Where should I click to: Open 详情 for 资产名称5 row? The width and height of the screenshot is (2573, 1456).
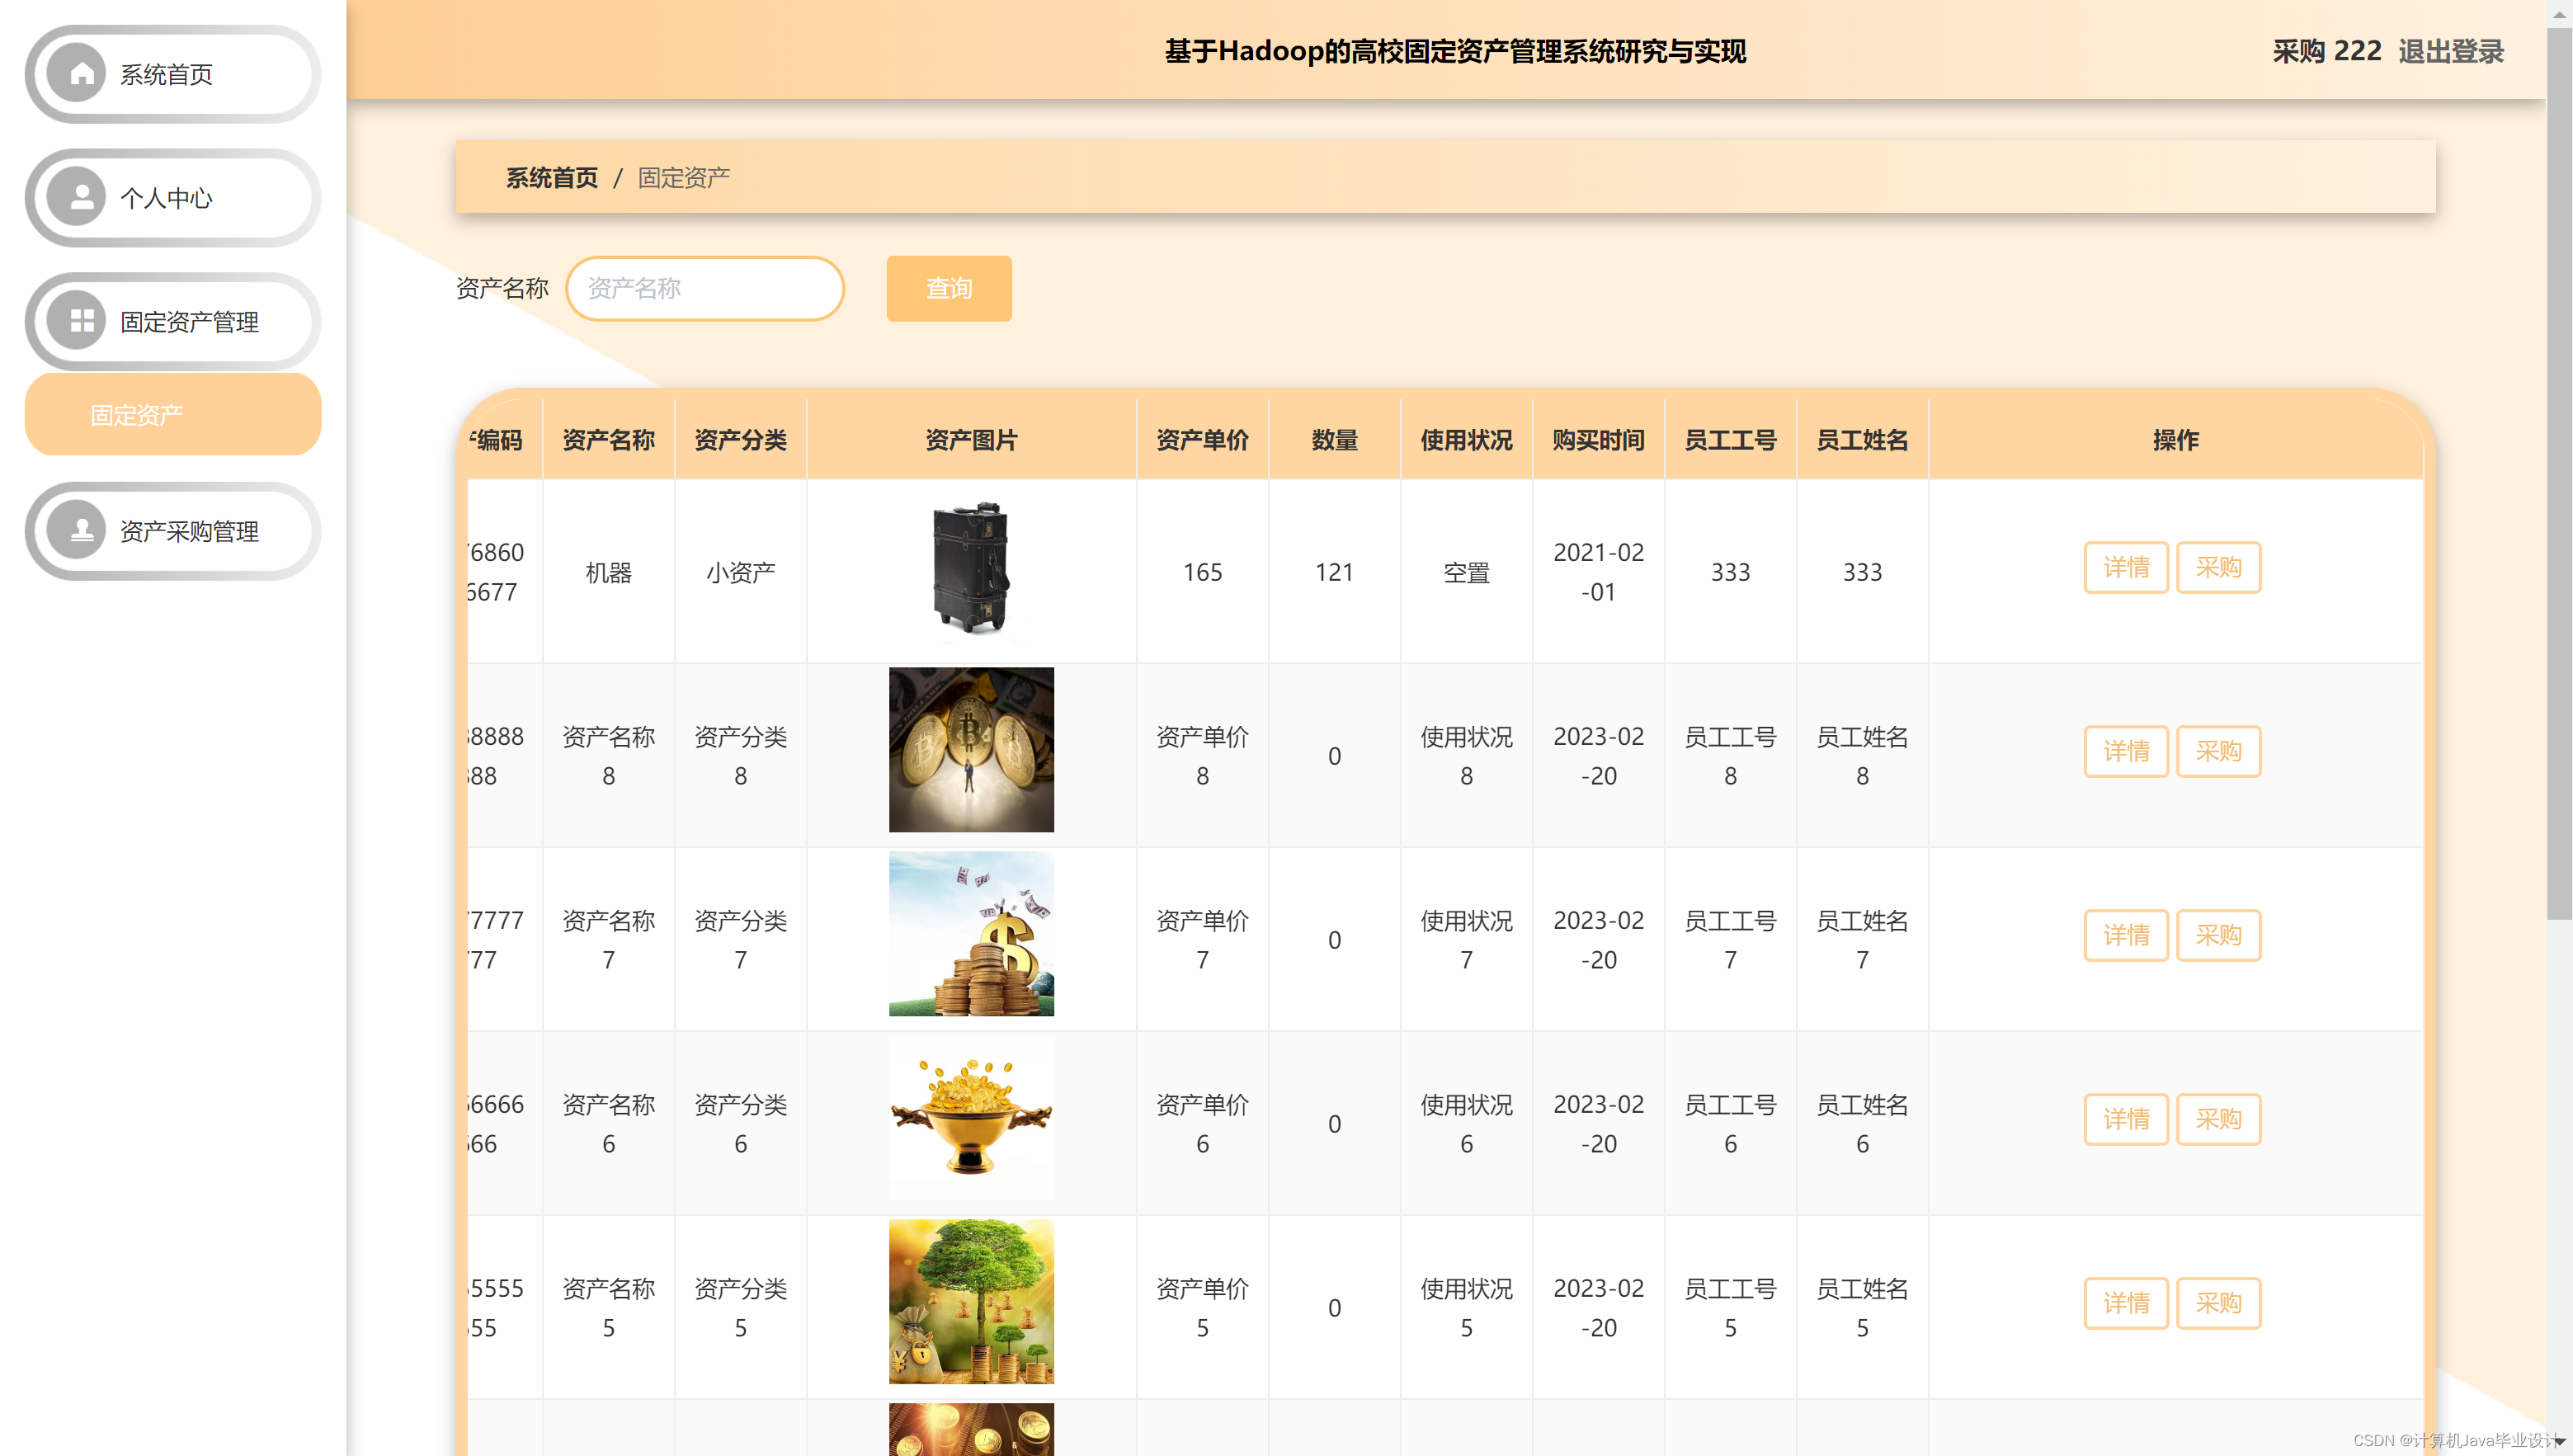2125,1303
